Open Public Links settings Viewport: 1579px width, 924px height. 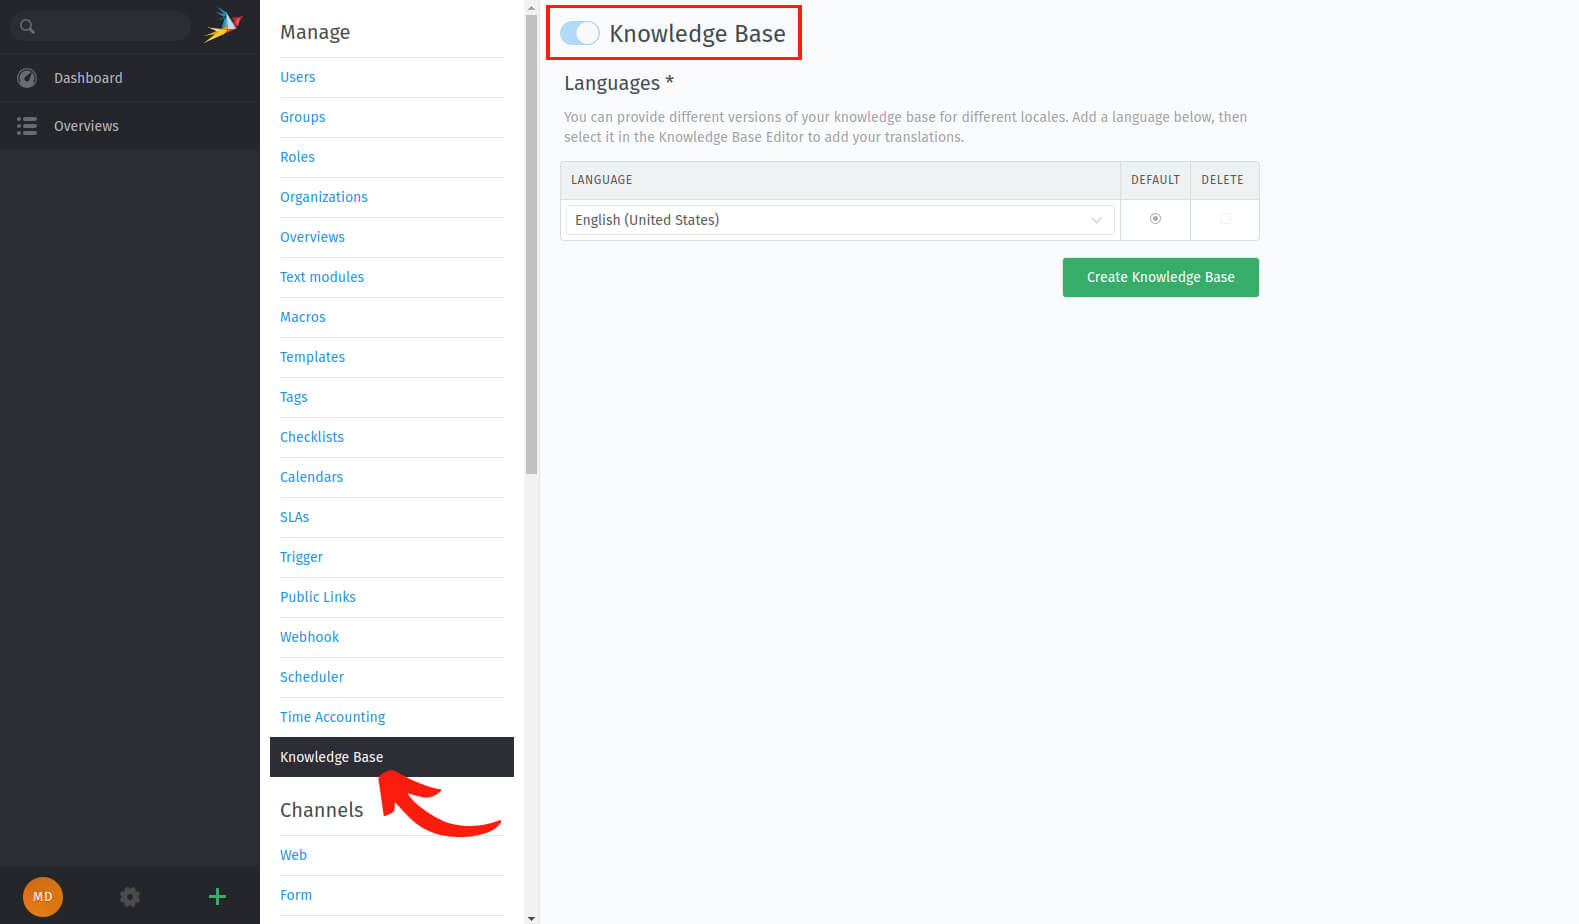pos(317,597)
